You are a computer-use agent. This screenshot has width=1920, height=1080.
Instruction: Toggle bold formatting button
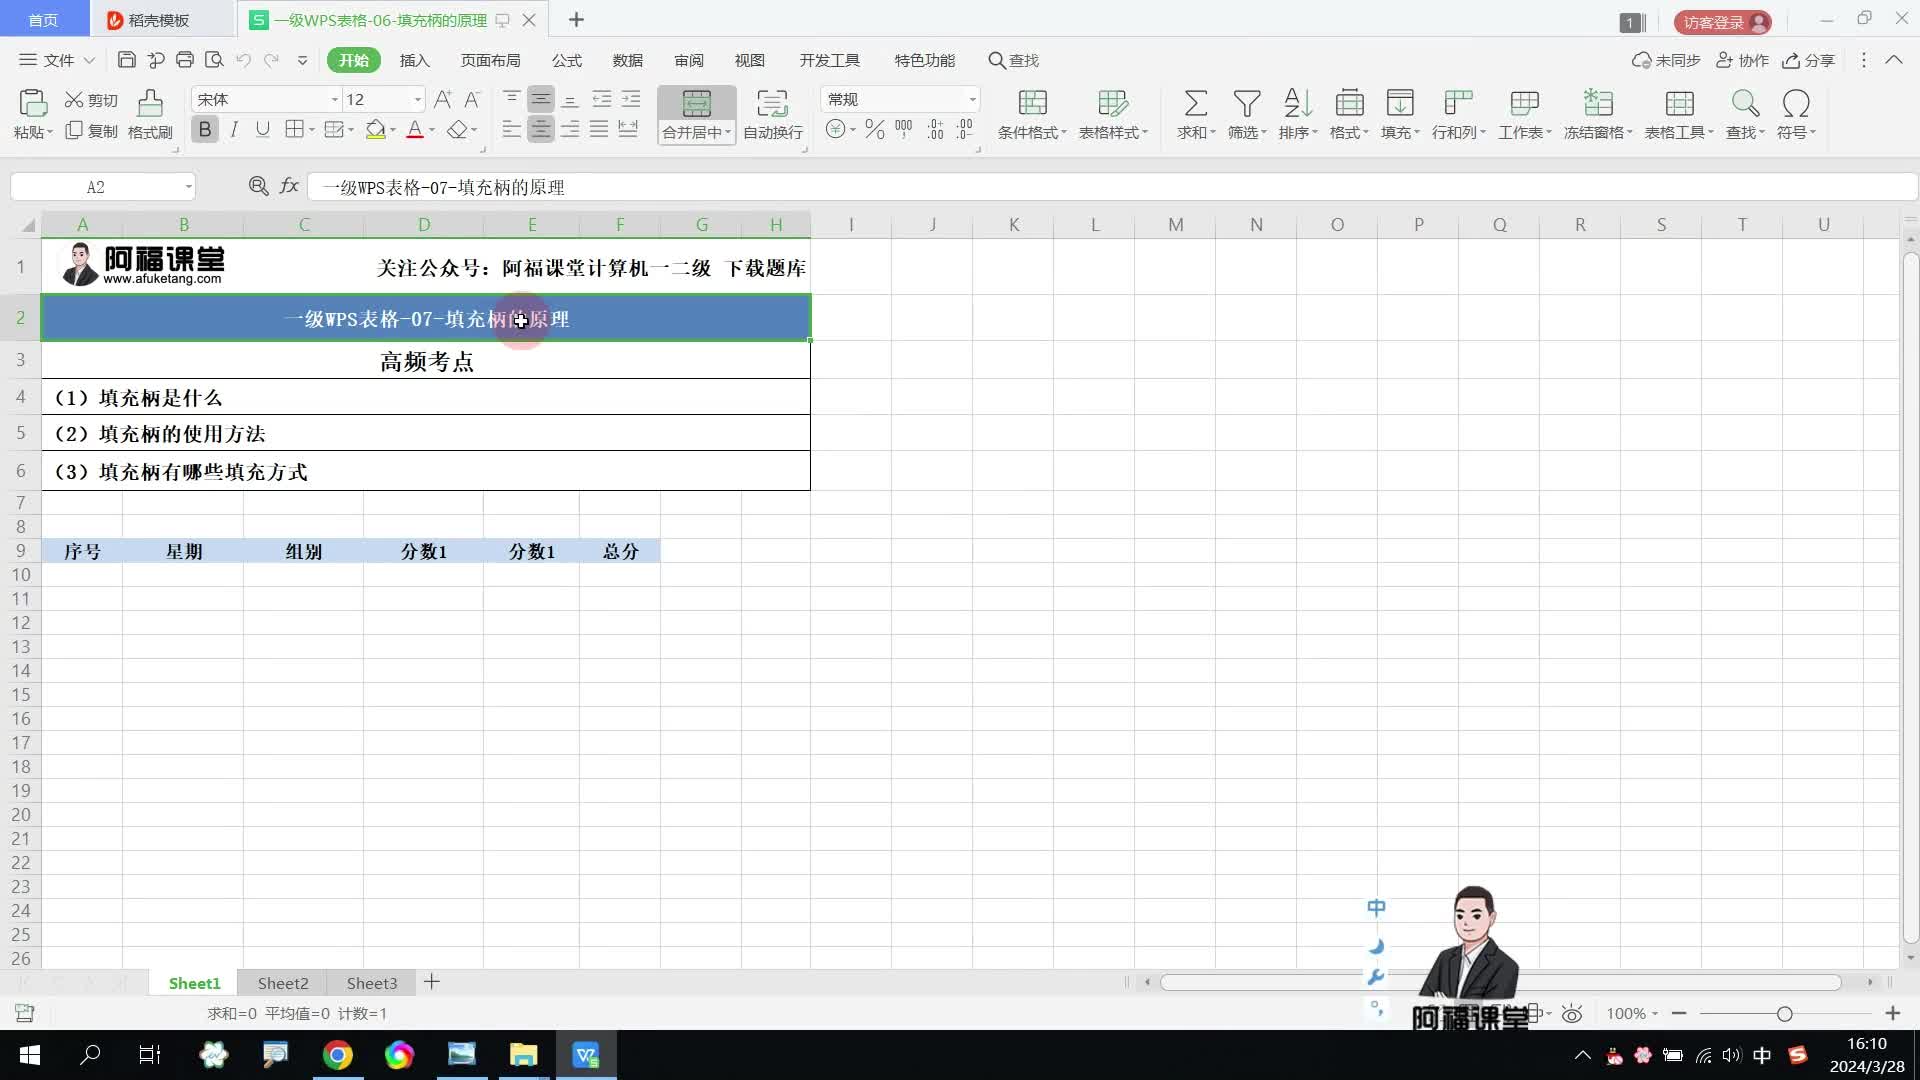pyautogui.click(x=205, y=130)
